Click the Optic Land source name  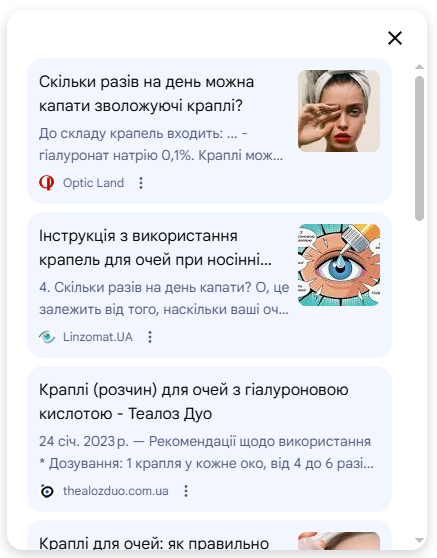(93, 183)
